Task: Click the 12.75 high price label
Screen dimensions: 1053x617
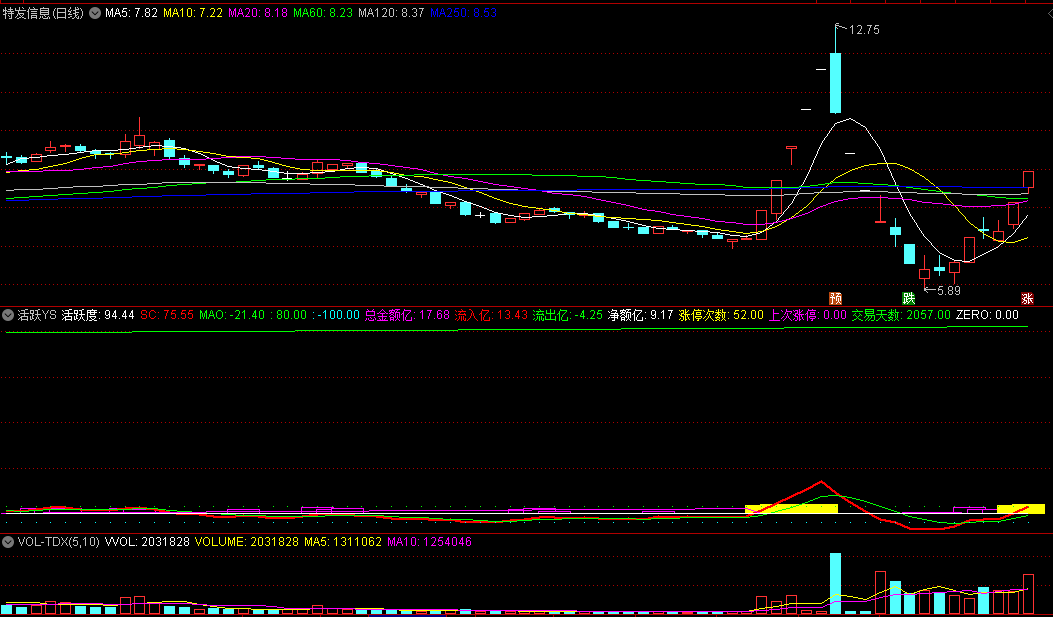Action: tap(864, 30)
